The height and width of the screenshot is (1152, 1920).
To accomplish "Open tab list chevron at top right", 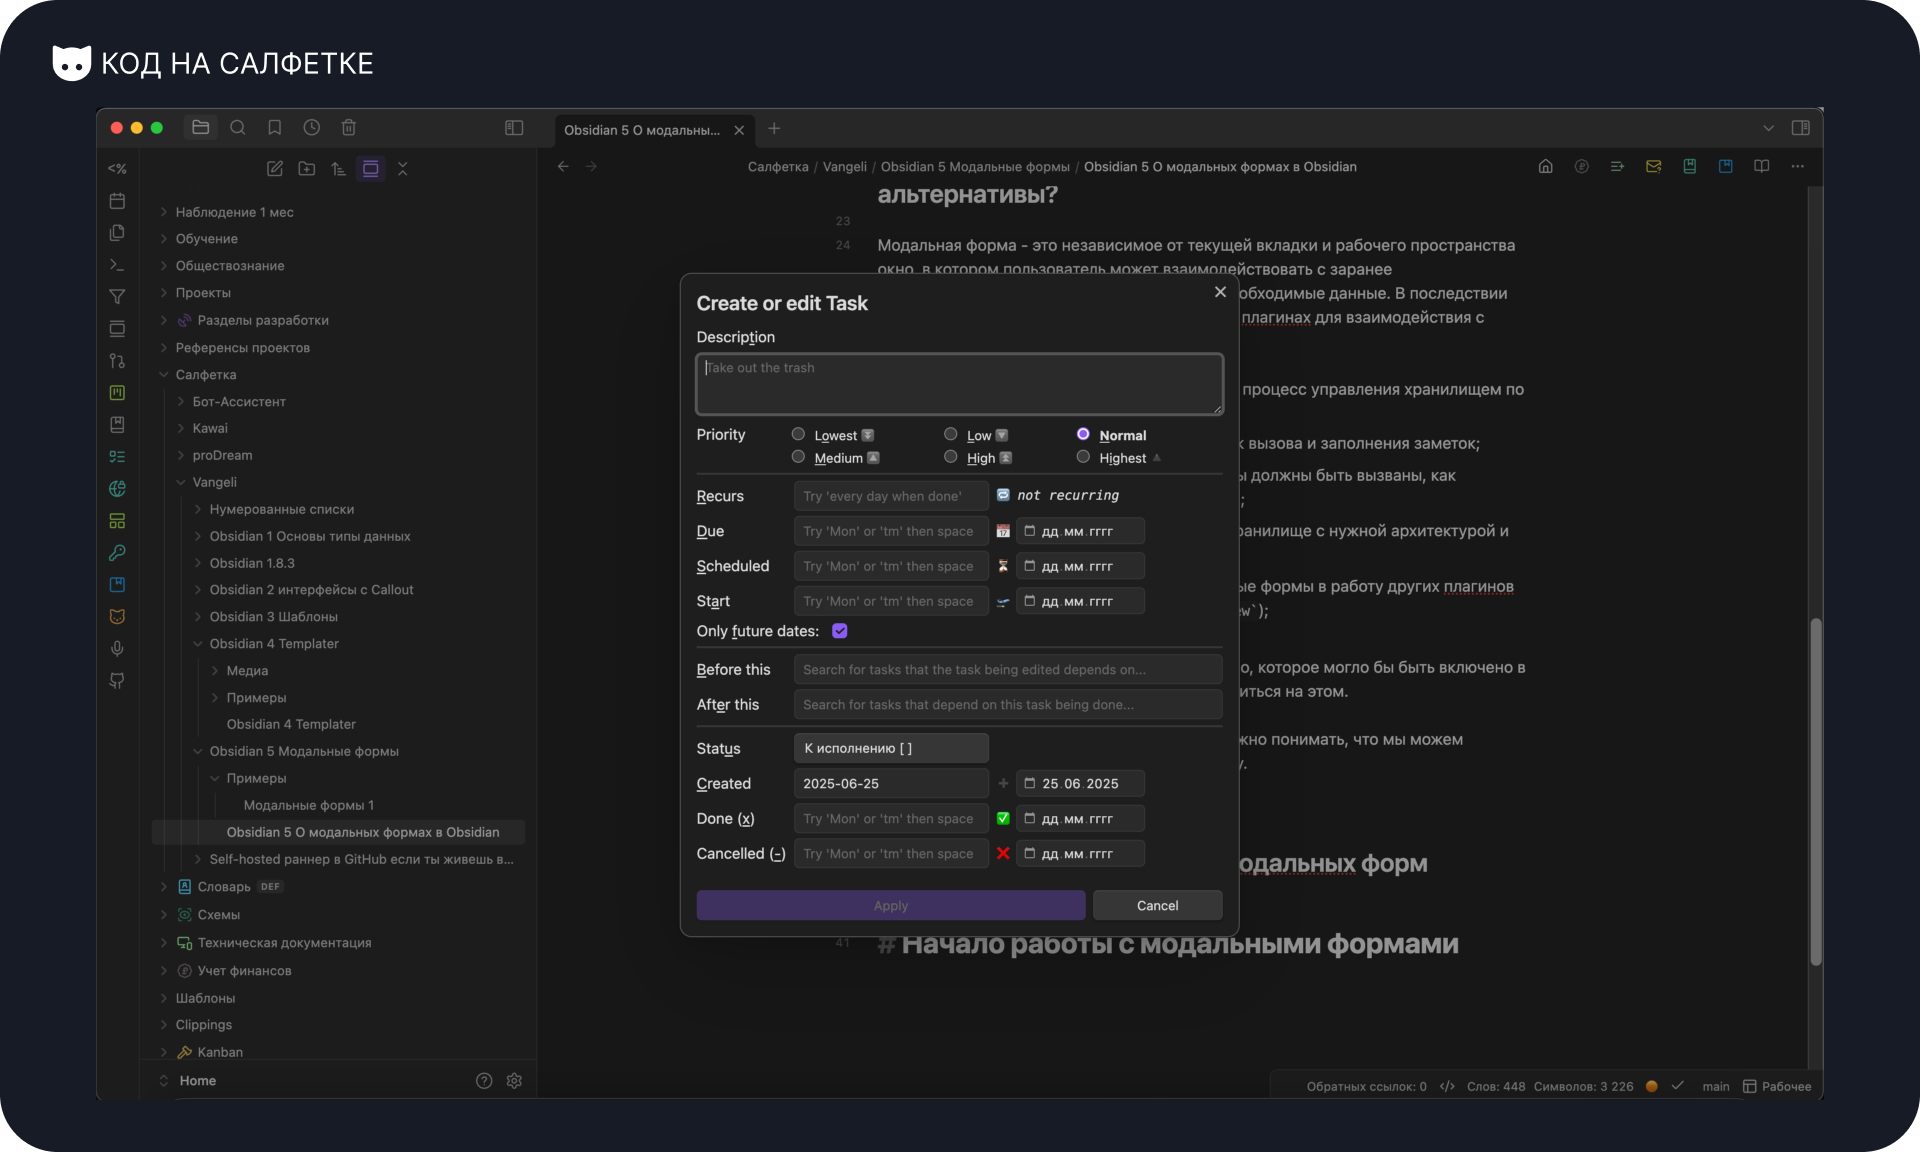I will coord(1768,128).
